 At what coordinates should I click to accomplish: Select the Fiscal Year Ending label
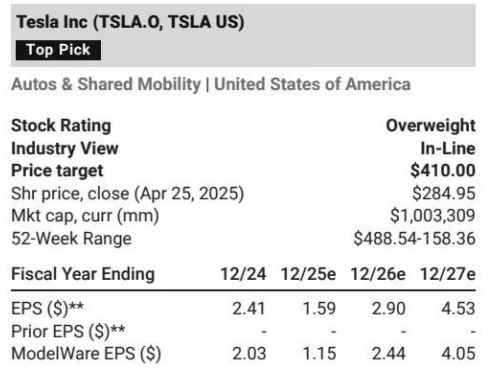pyautogui.click(x=83, y=274)
